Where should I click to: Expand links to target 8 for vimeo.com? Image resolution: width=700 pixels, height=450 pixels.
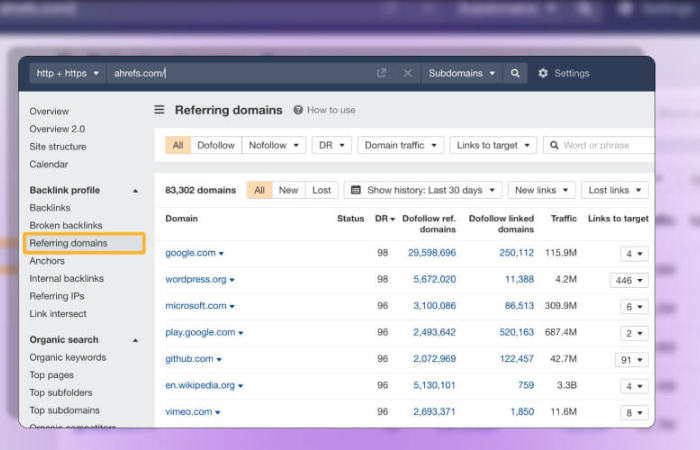click(x=634, y=413)
